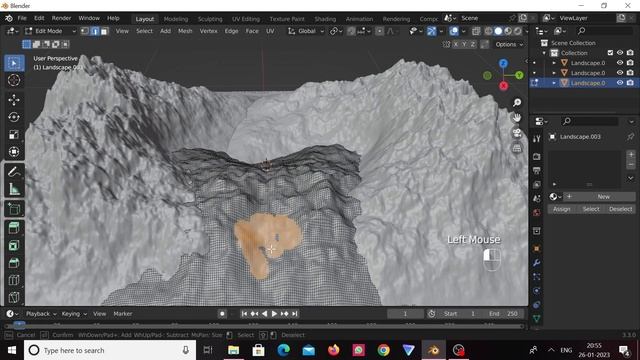Switch orthographic/perspective grid icon
The width and height of the screenshot is (640, 360).
[517, 148]
